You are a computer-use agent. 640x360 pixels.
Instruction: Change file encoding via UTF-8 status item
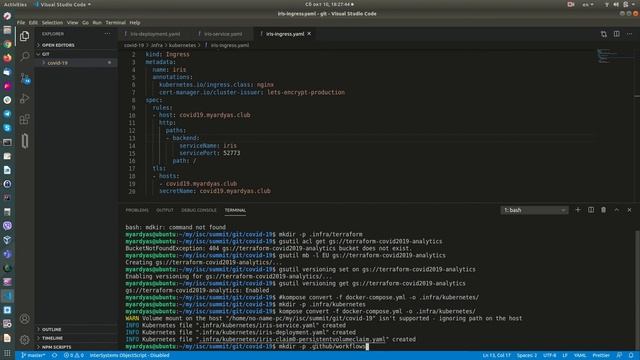[549, 356]
